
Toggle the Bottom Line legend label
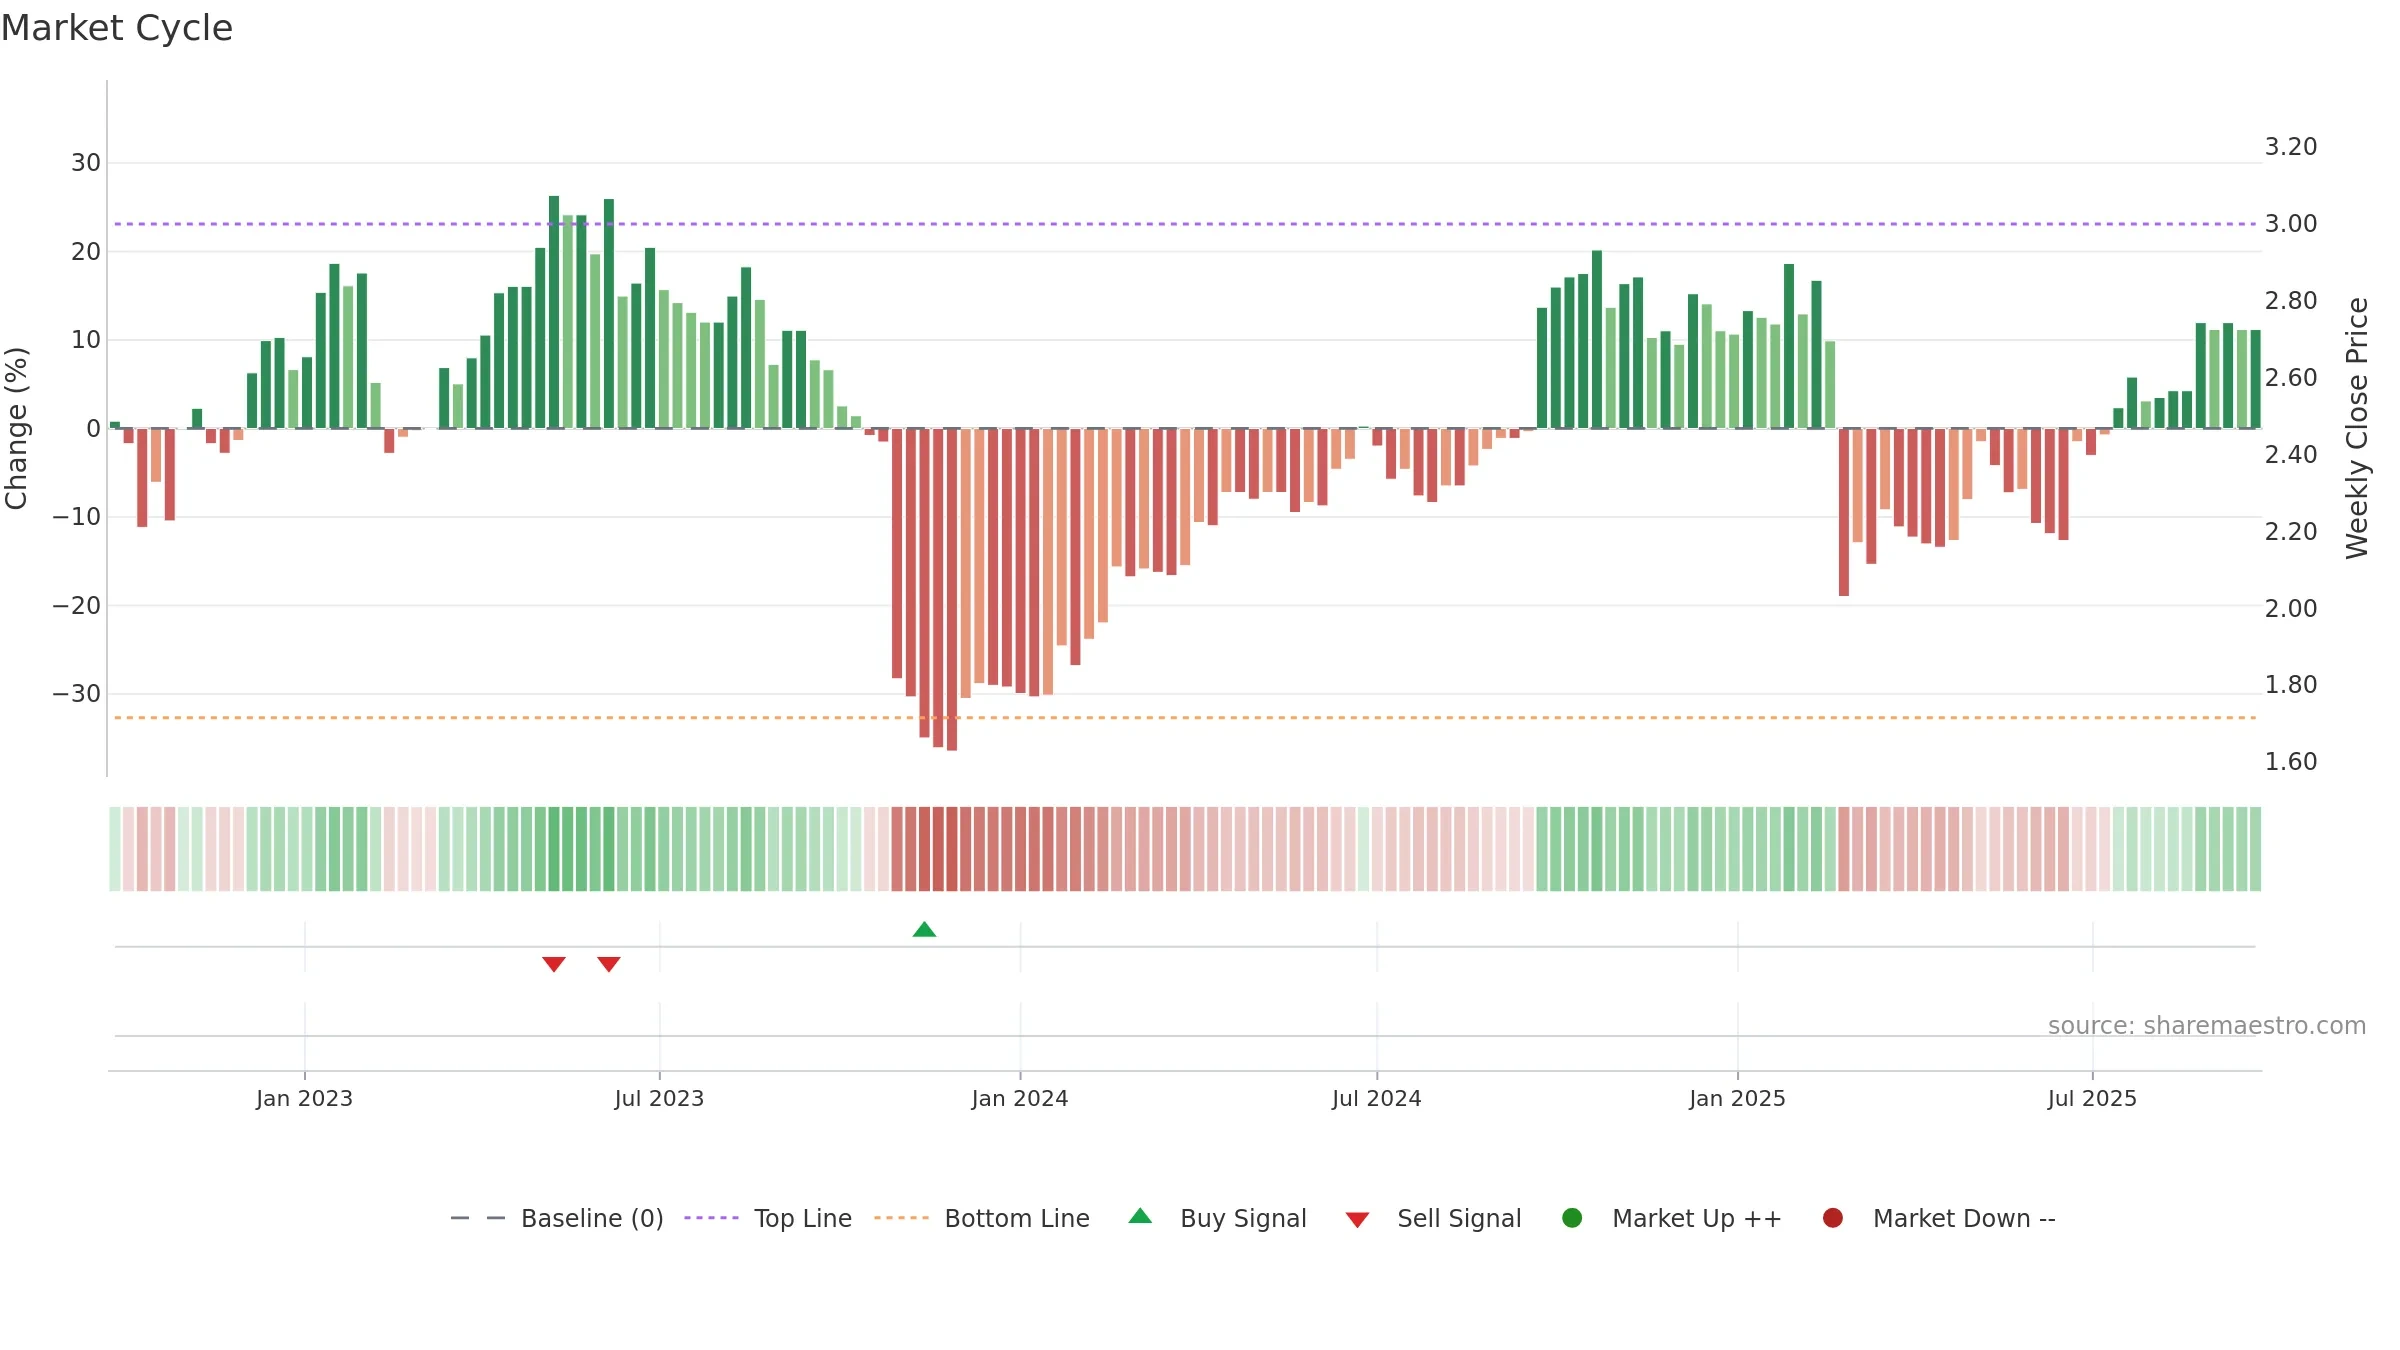(x=1017, y=1219)
